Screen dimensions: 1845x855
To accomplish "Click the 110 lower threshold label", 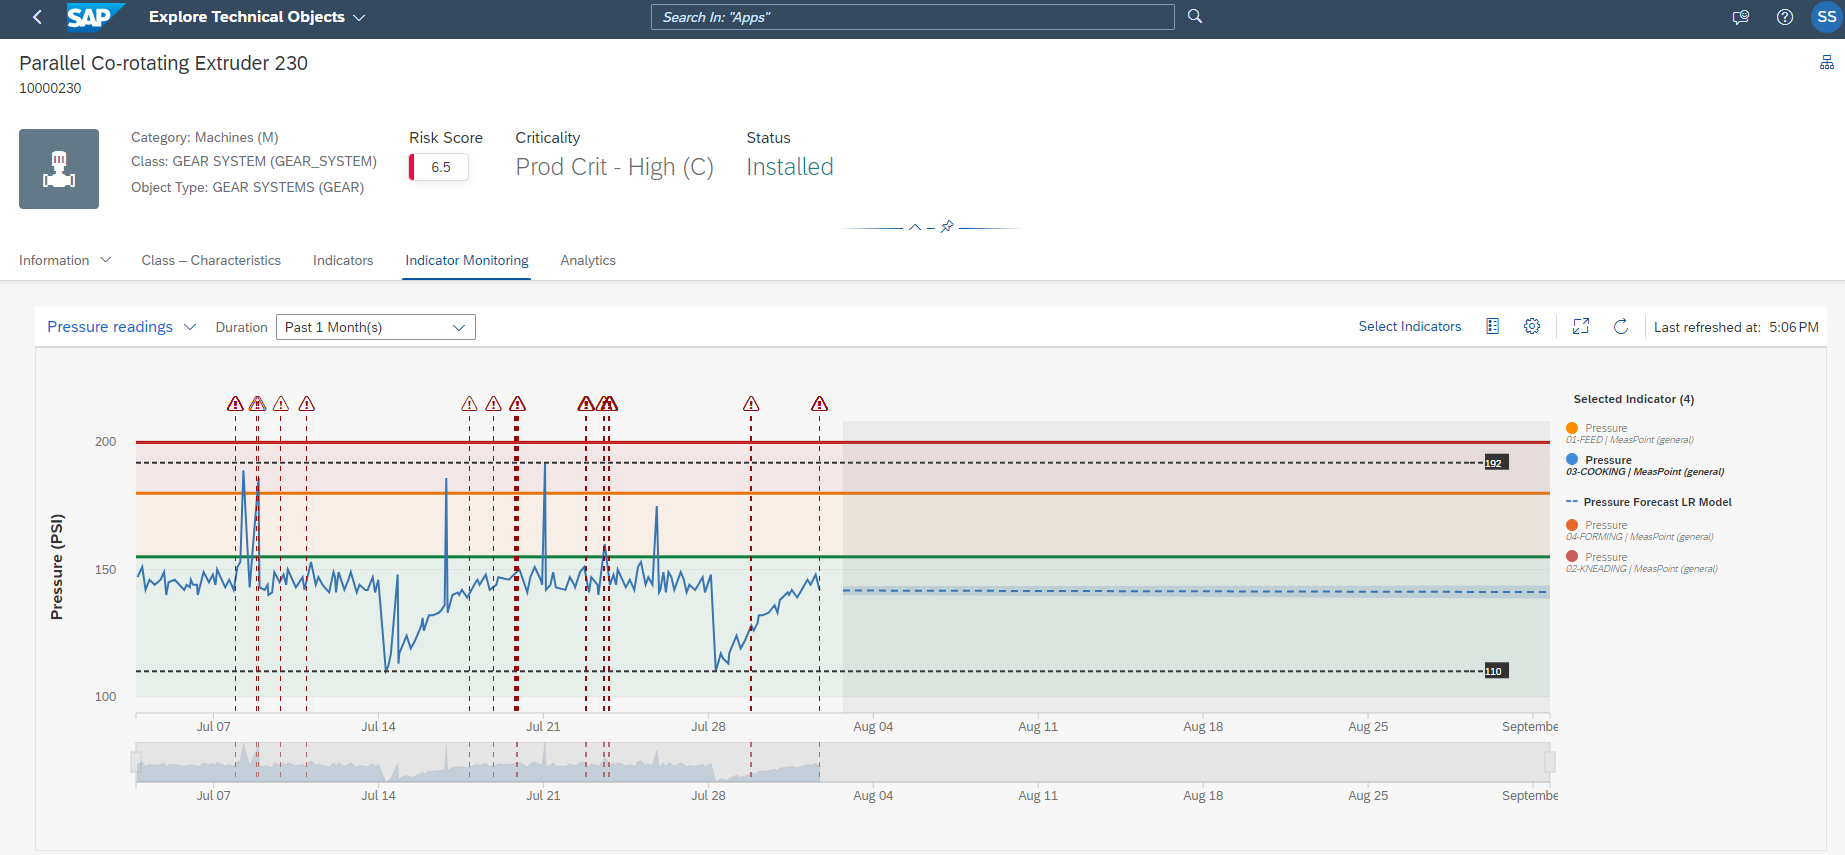I will coord(1495,671).
